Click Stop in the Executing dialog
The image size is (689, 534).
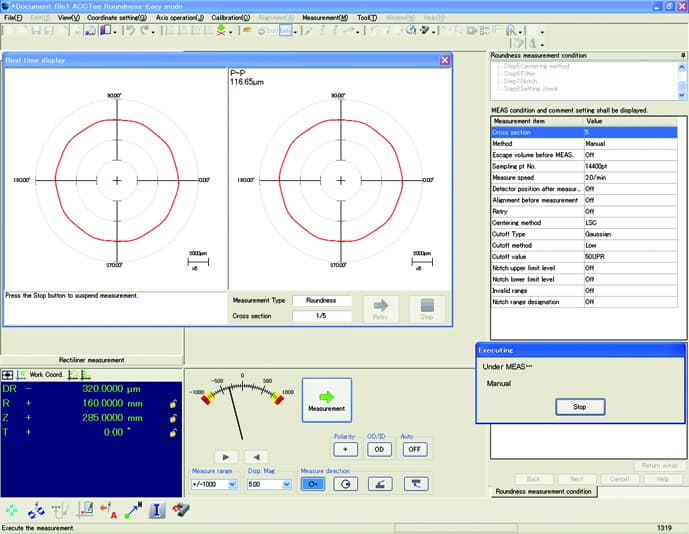580,407
